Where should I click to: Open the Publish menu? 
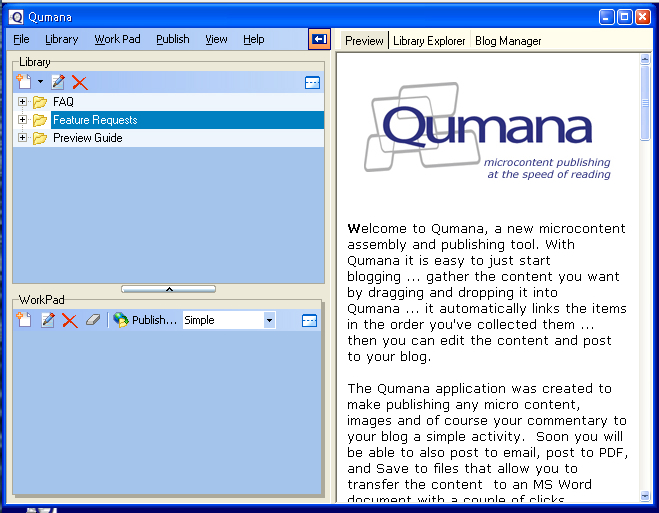pyautogui.click(x=173, y=39)
